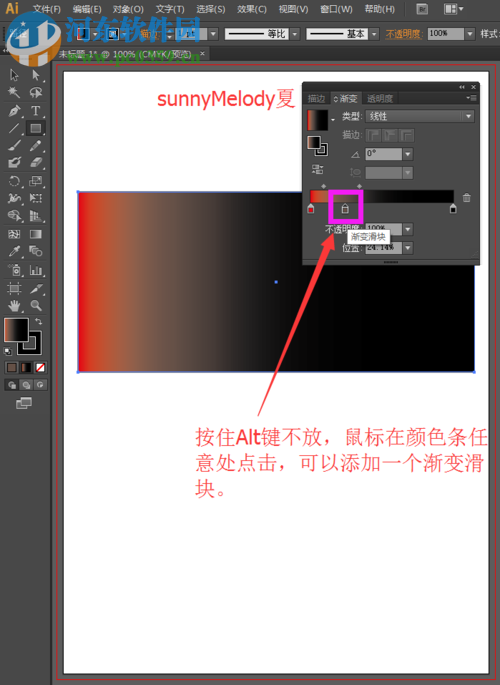The width and height of the screenshot is (500, 685).
Task: Select the Artboard tool
Action: click(14, 288)
